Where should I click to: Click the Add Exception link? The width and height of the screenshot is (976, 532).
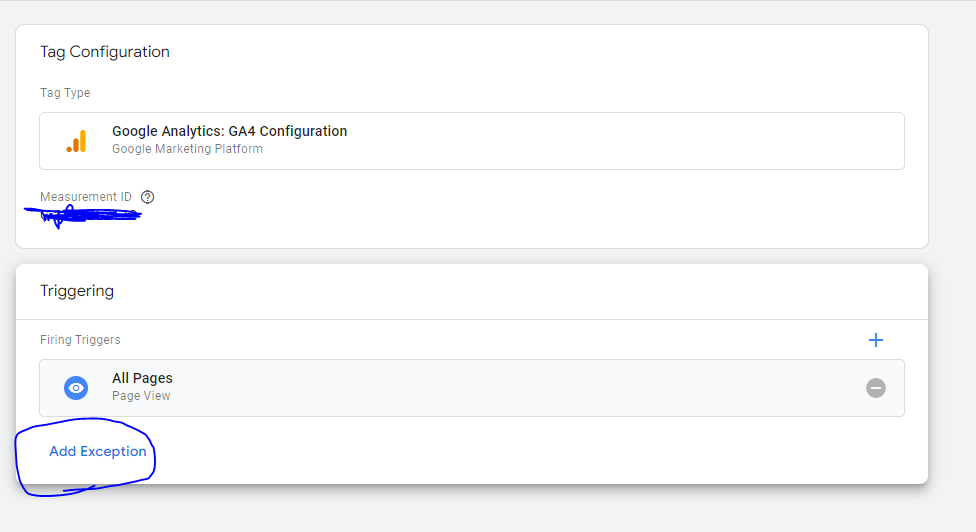click(x=98, y=451)
